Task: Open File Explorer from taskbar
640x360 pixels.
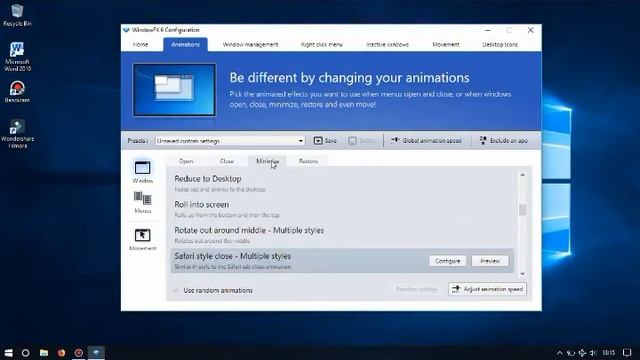Action: pos(44,353)
